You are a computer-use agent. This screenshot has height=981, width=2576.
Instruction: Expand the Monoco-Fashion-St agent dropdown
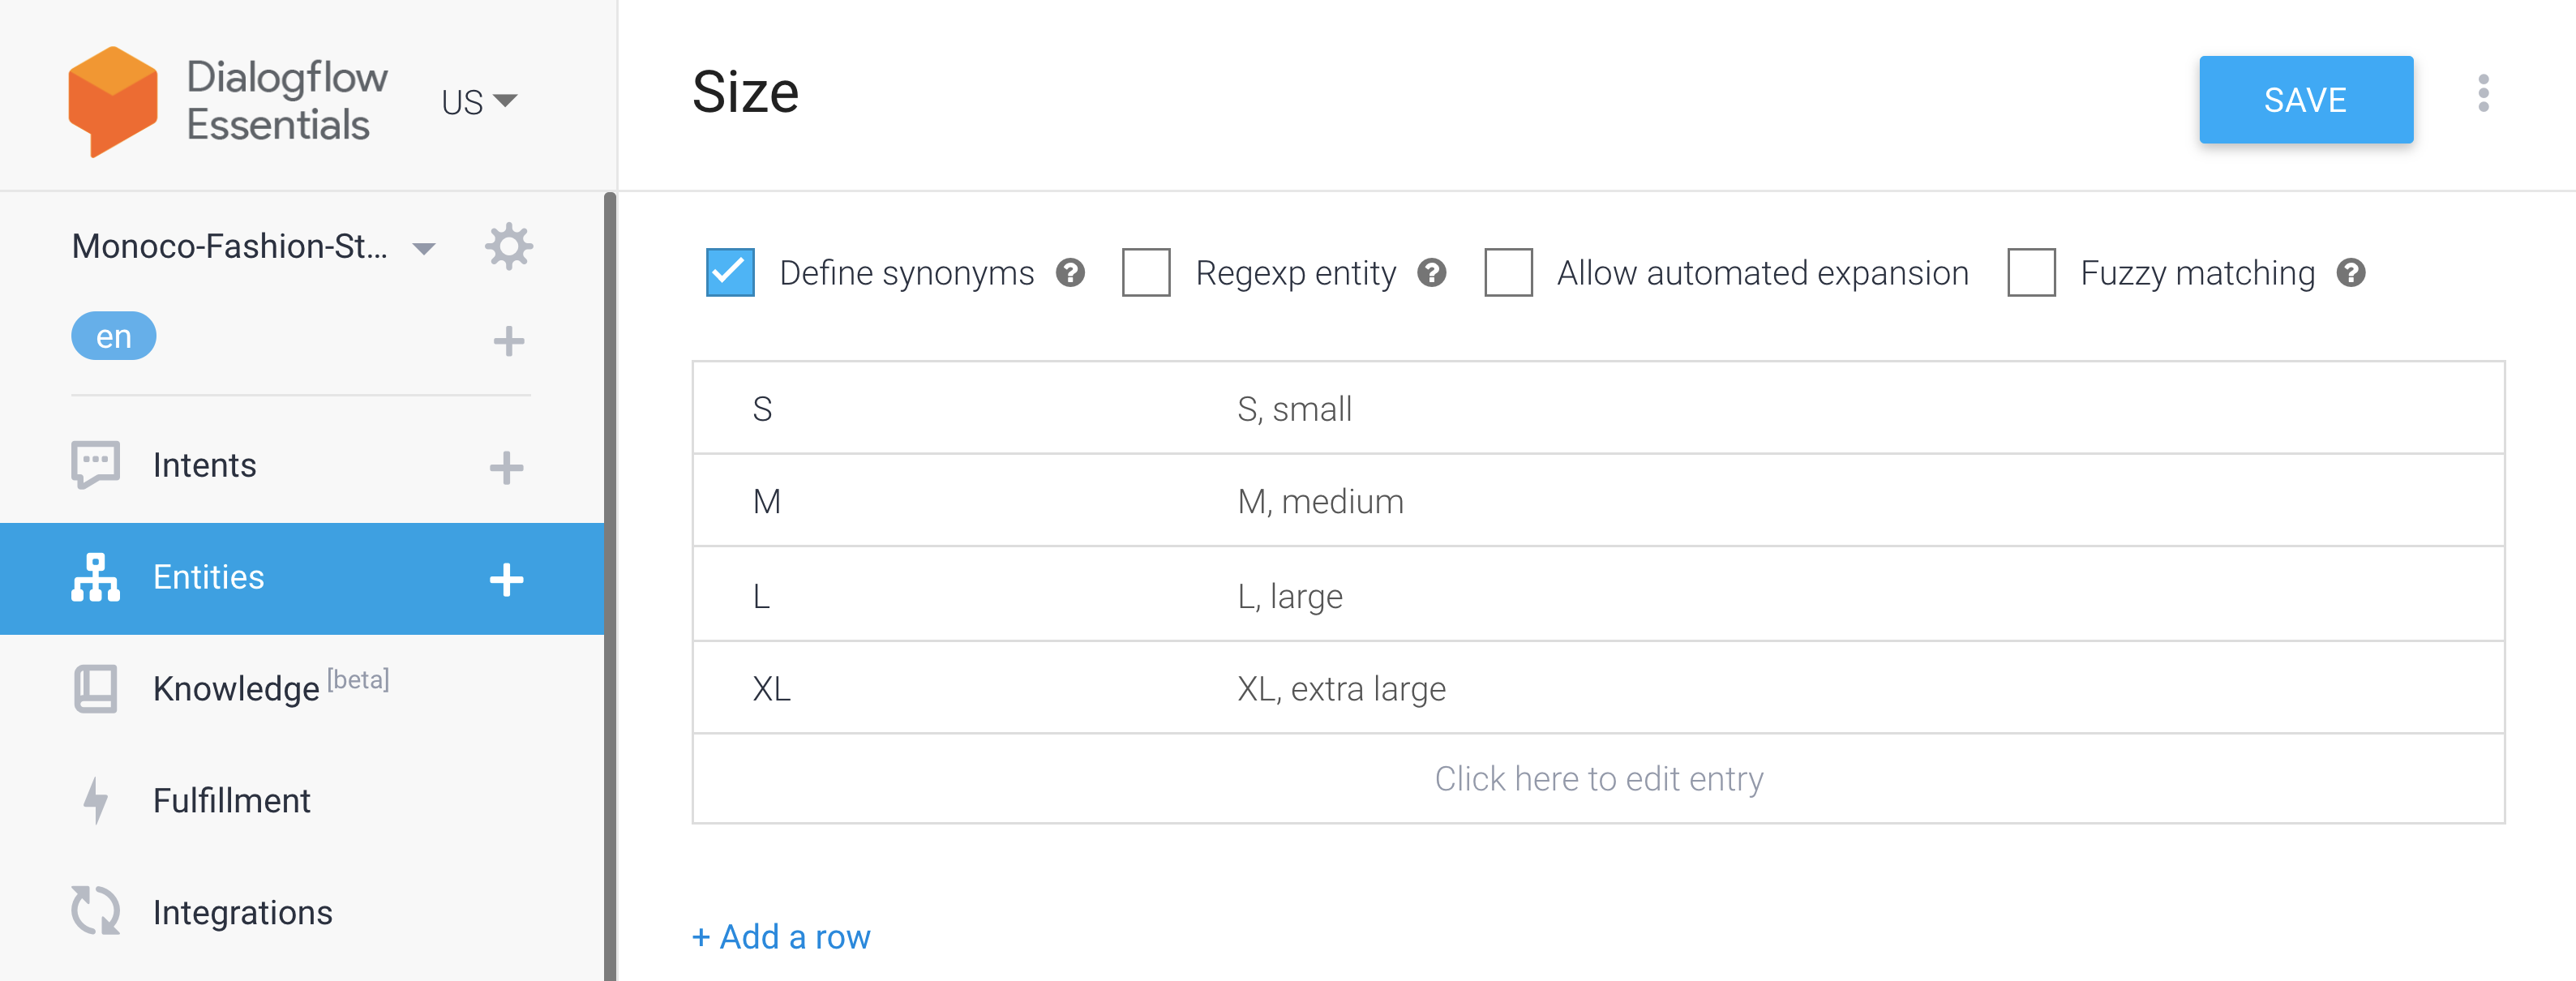[x=424, y=248]
